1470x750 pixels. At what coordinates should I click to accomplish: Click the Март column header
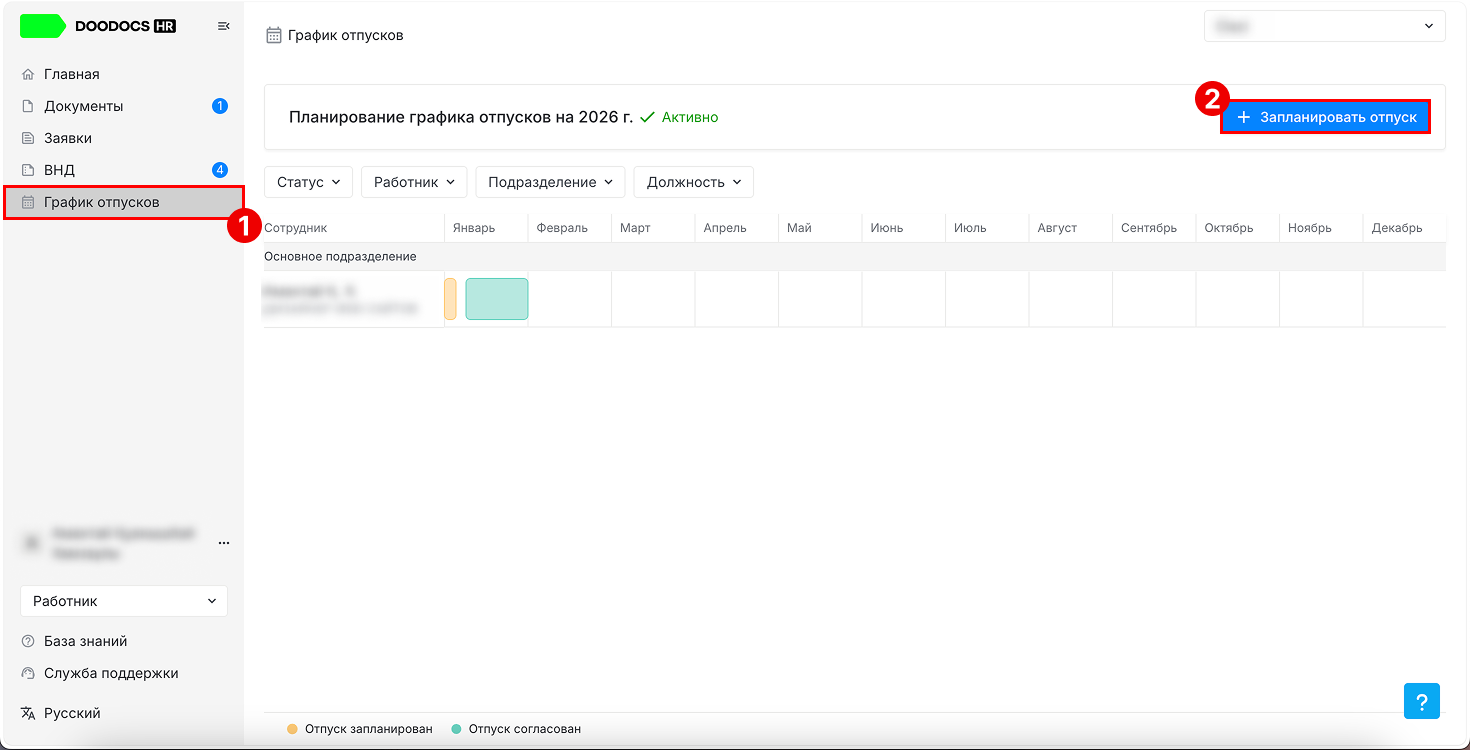tap(635, 228)
